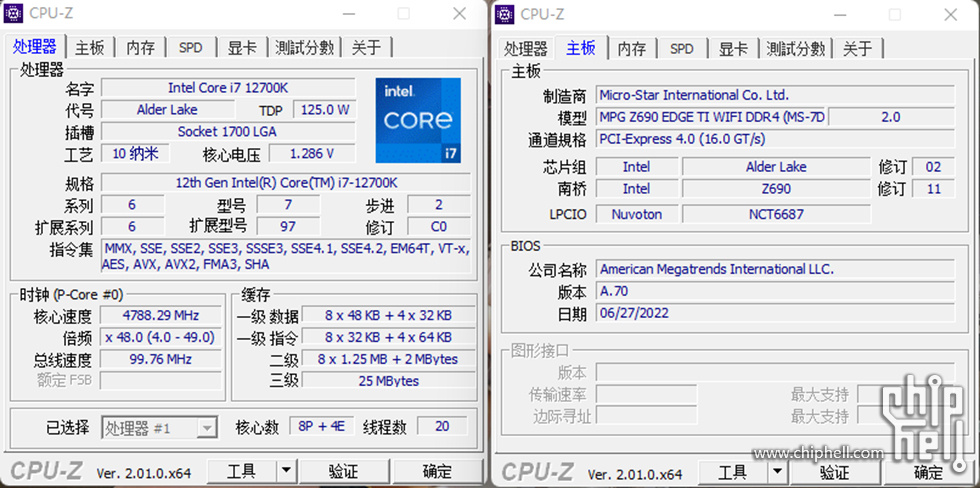Expand 工具 dropdown arrow in right window
Image resolution: width=980 pixels, height=488 pixels.
tap(776, 471)
